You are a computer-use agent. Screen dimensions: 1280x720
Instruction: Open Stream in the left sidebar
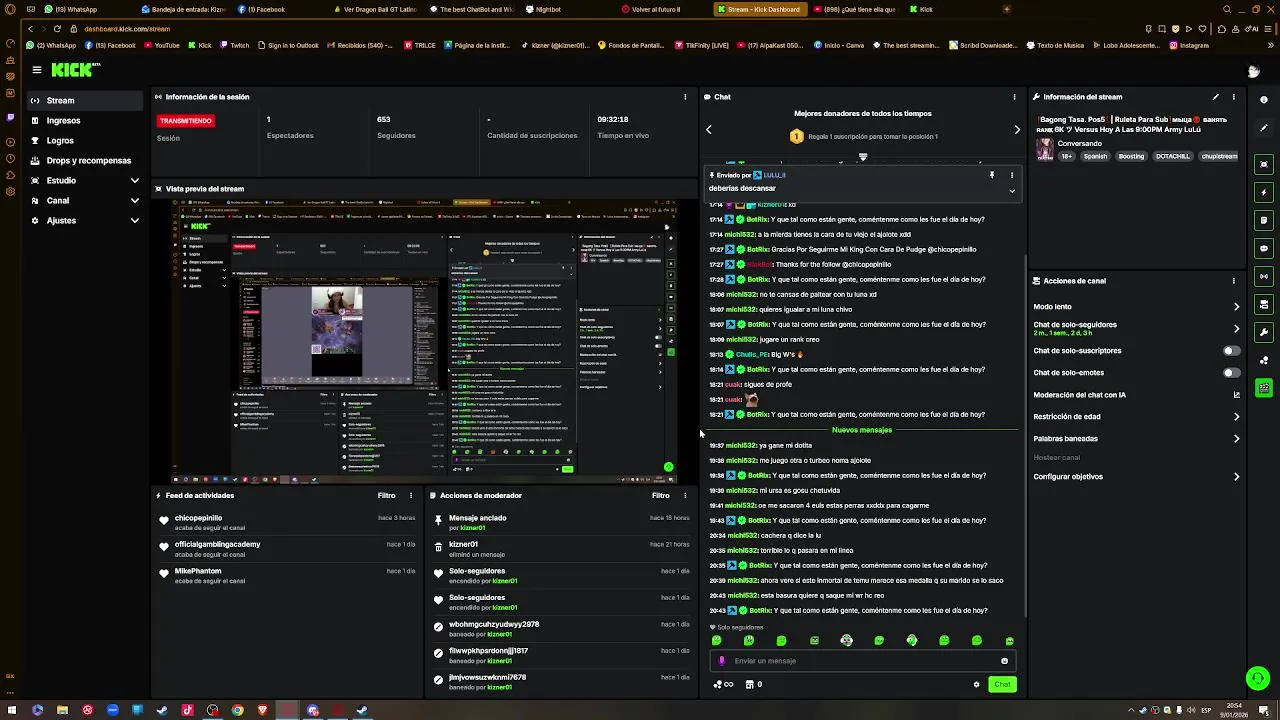pos(86,101)
